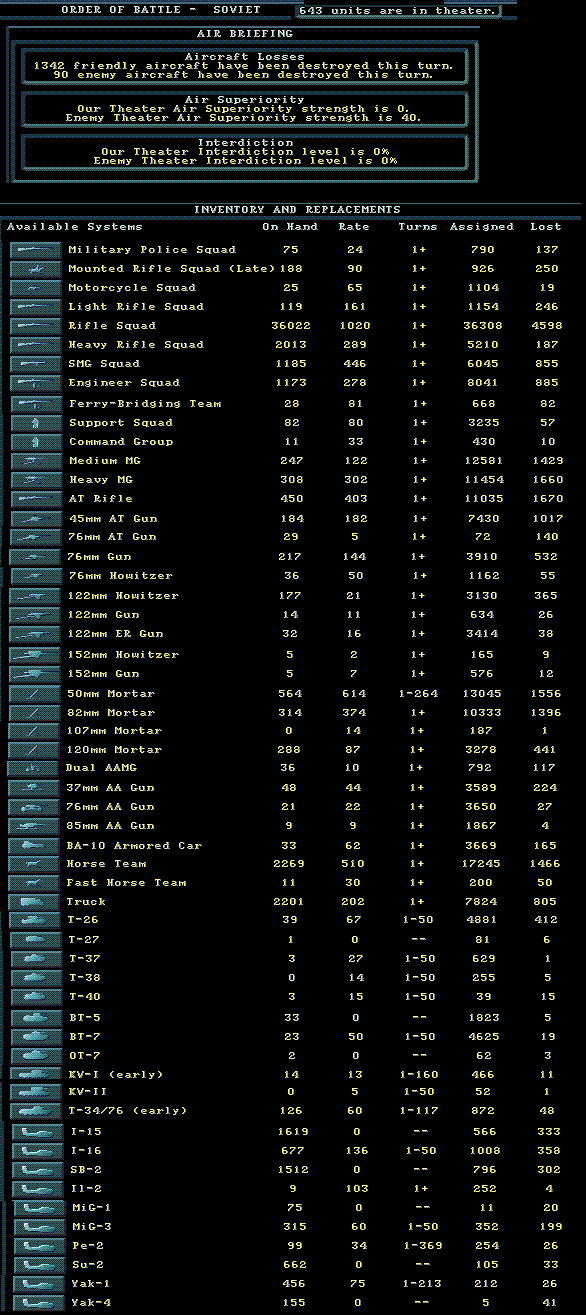Click the 'Inventory and Replacements' heading
Viewport: 586px width, 1315px height.
[x=297, y=210]
